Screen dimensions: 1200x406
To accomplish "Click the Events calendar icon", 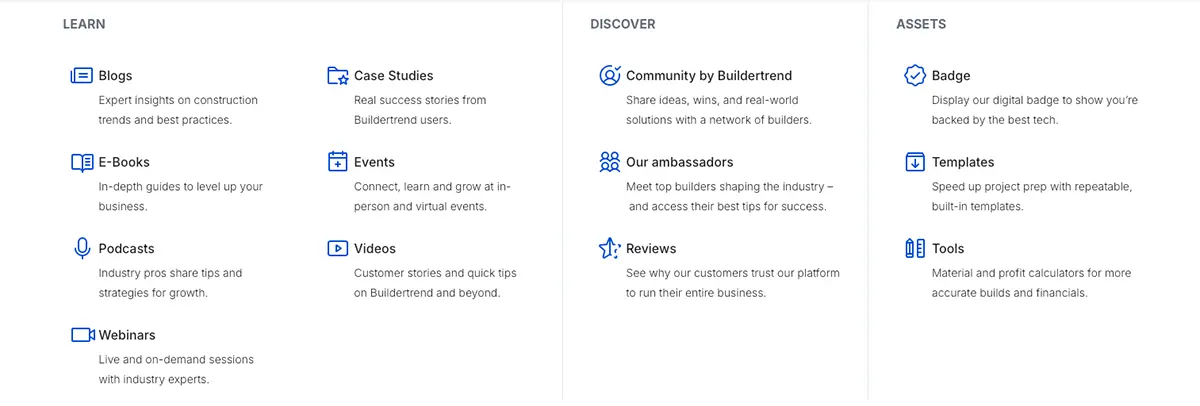I will click(338, 162).
